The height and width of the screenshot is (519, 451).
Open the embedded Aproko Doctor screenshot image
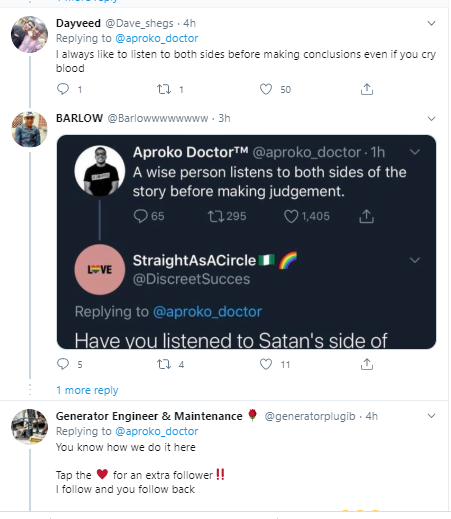(246, 242)
